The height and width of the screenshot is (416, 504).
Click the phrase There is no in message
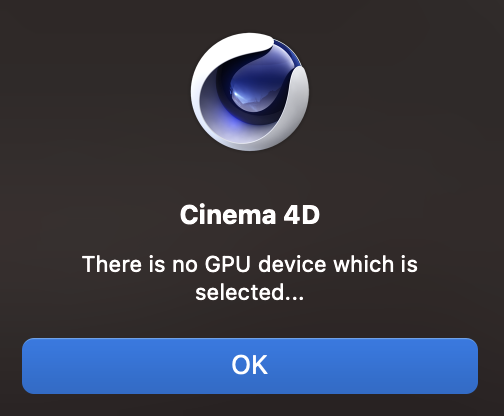[140, 264]
